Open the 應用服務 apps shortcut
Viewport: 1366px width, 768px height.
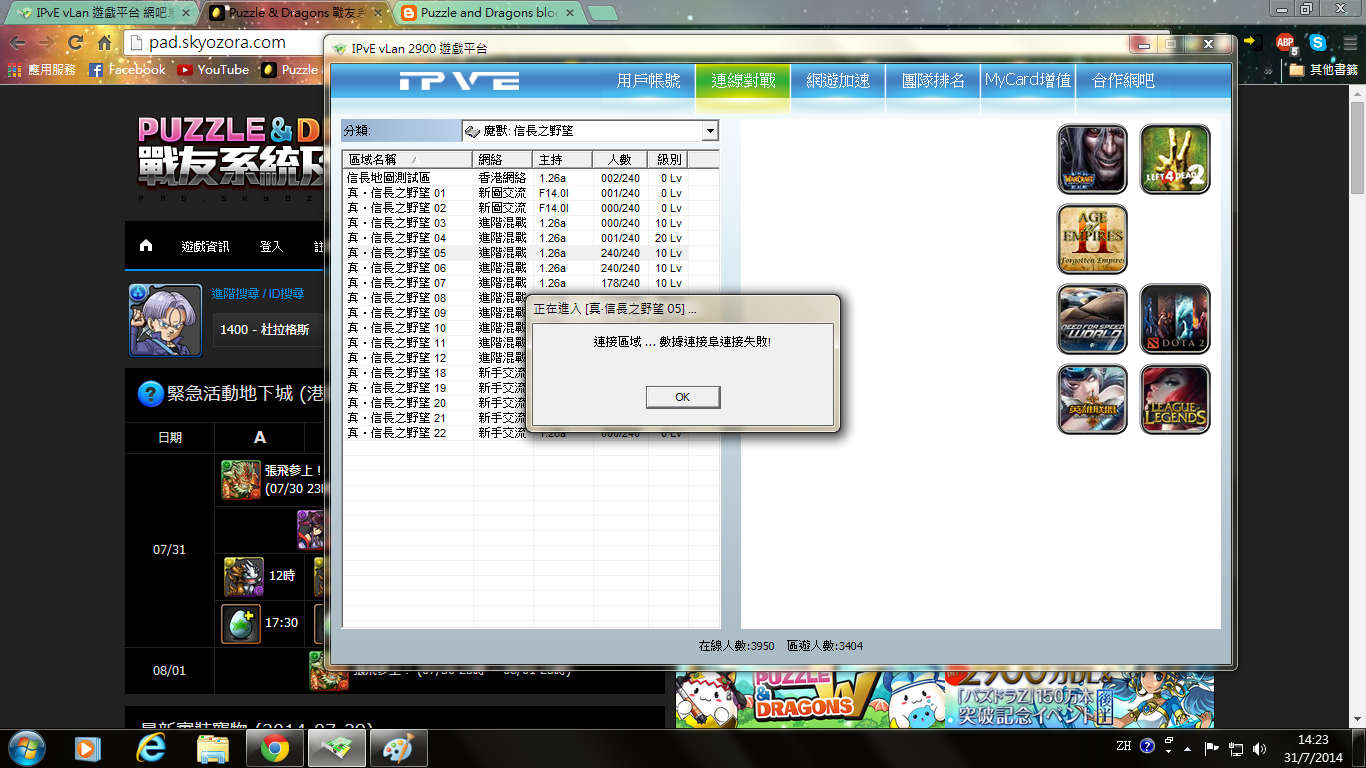tap(42, 70)
